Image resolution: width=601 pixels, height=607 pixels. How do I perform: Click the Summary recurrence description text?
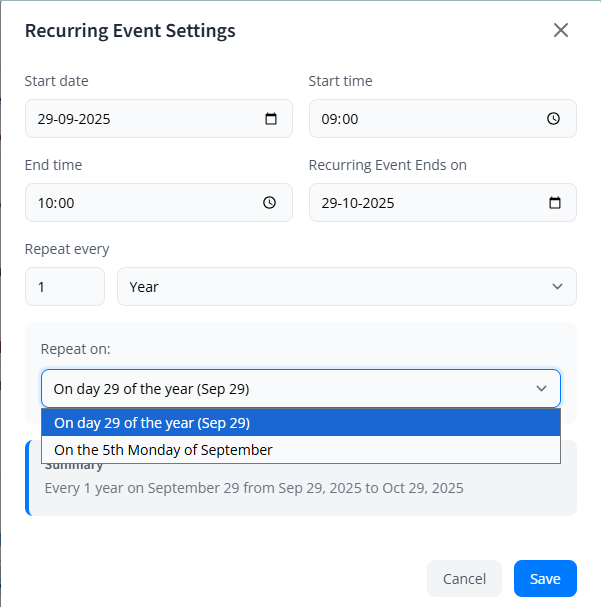click(x=254, y=489)
